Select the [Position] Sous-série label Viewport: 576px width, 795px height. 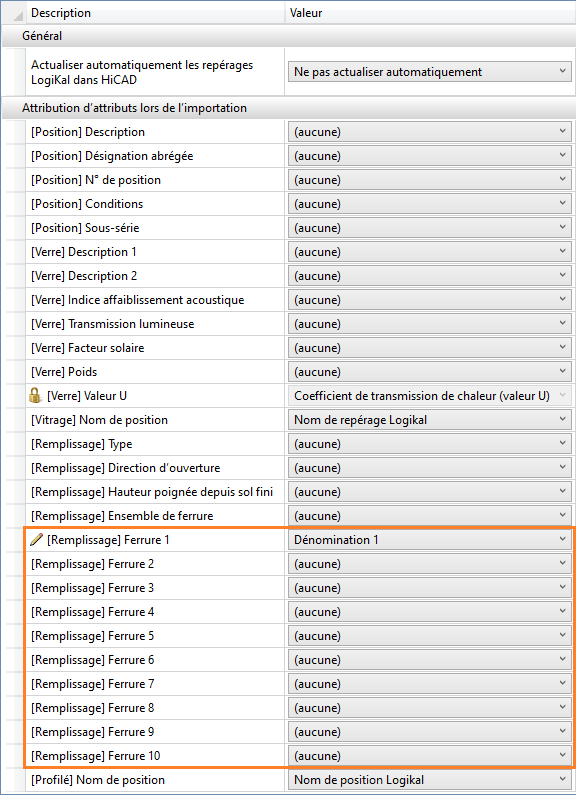click(x=85, y=228)
